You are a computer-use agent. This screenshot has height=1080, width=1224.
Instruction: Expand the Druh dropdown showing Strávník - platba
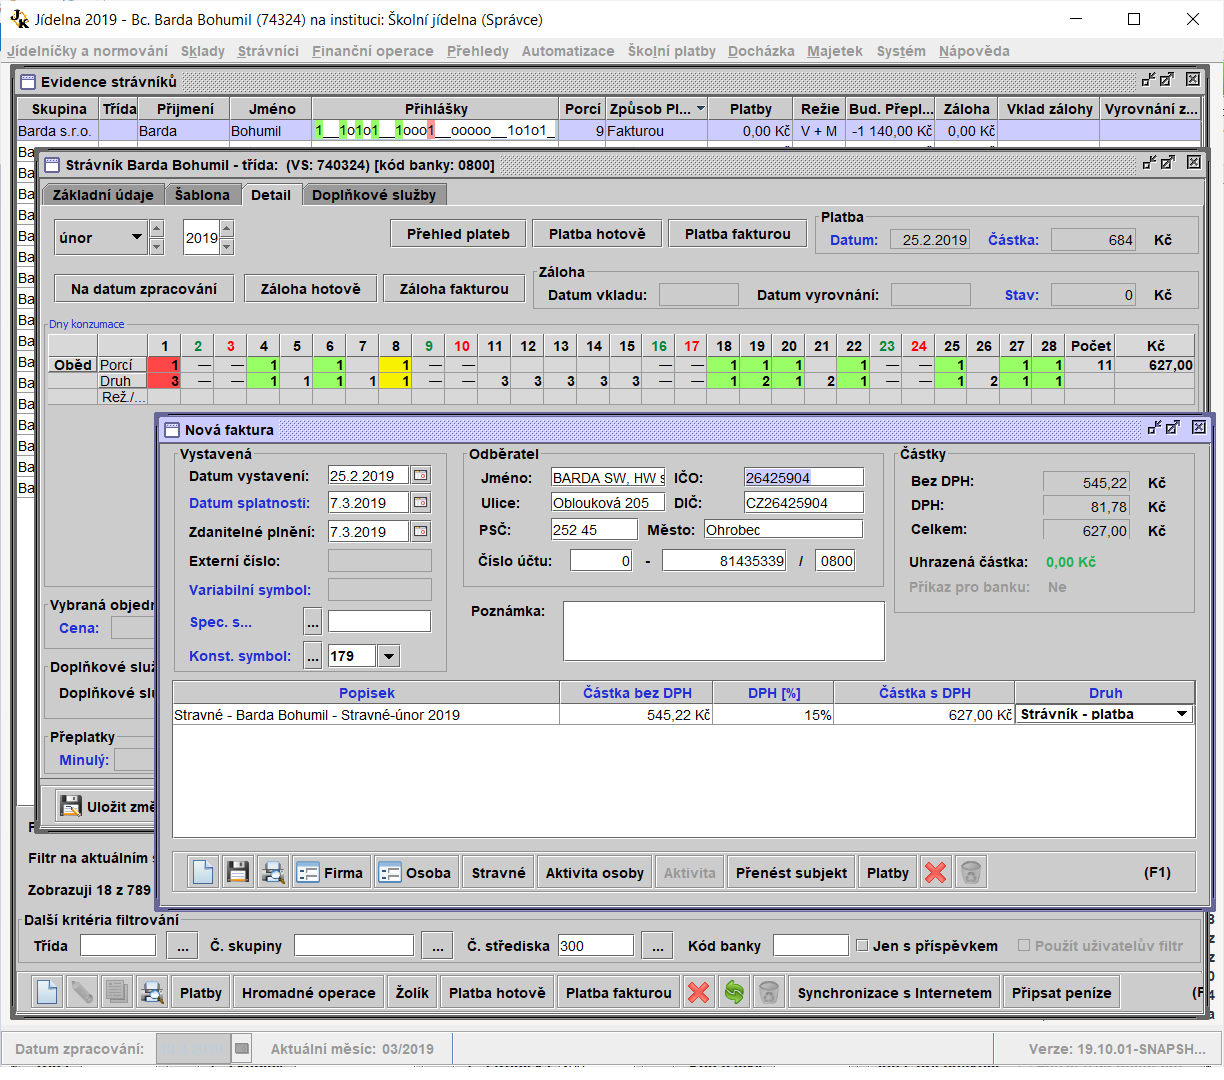point(1182,714)
